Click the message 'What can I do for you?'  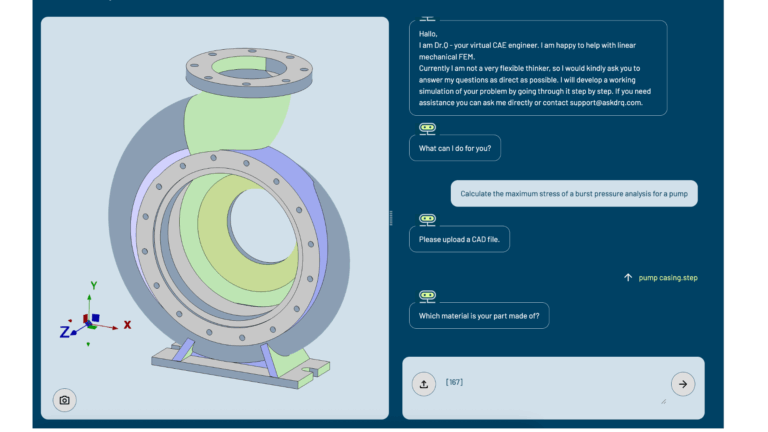pos(455,148)
